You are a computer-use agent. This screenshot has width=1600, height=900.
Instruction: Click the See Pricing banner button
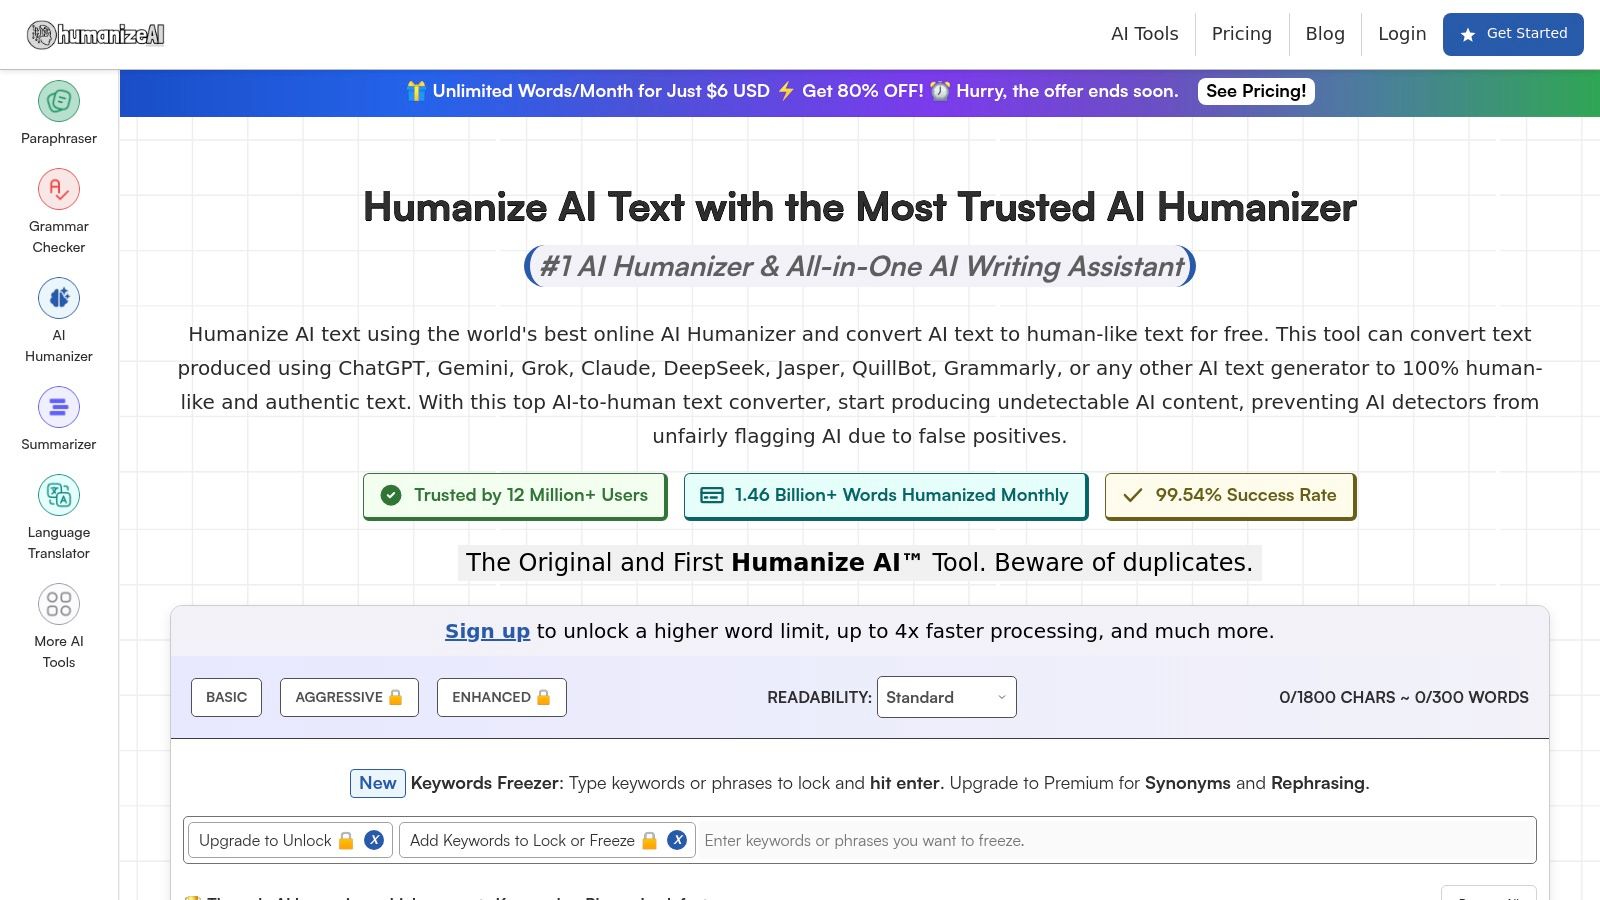(x=1256, y=91)
